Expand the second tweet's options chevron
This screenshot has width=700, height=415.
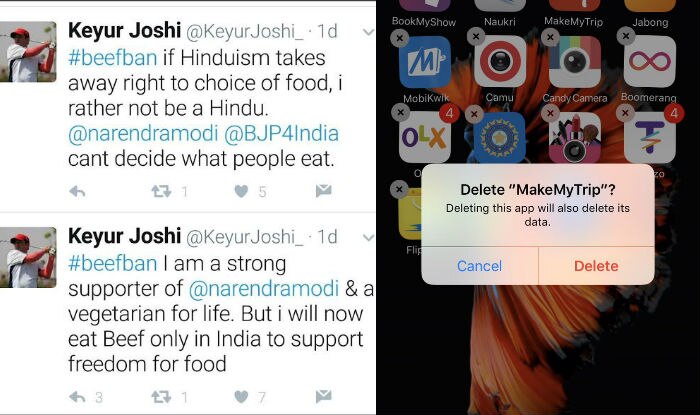tap(368, 237)
